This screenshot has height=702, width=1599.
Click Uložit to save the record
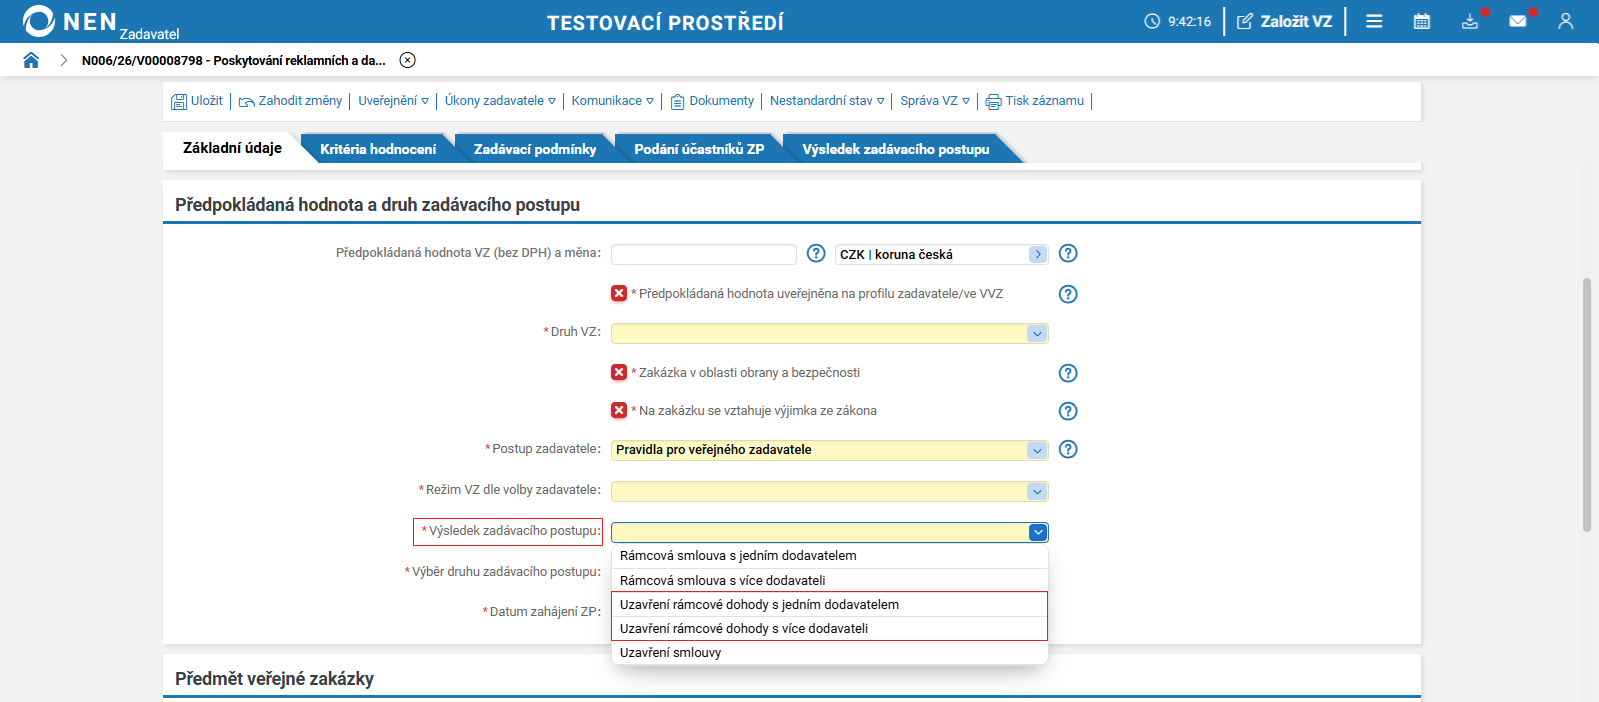point(197,101)
